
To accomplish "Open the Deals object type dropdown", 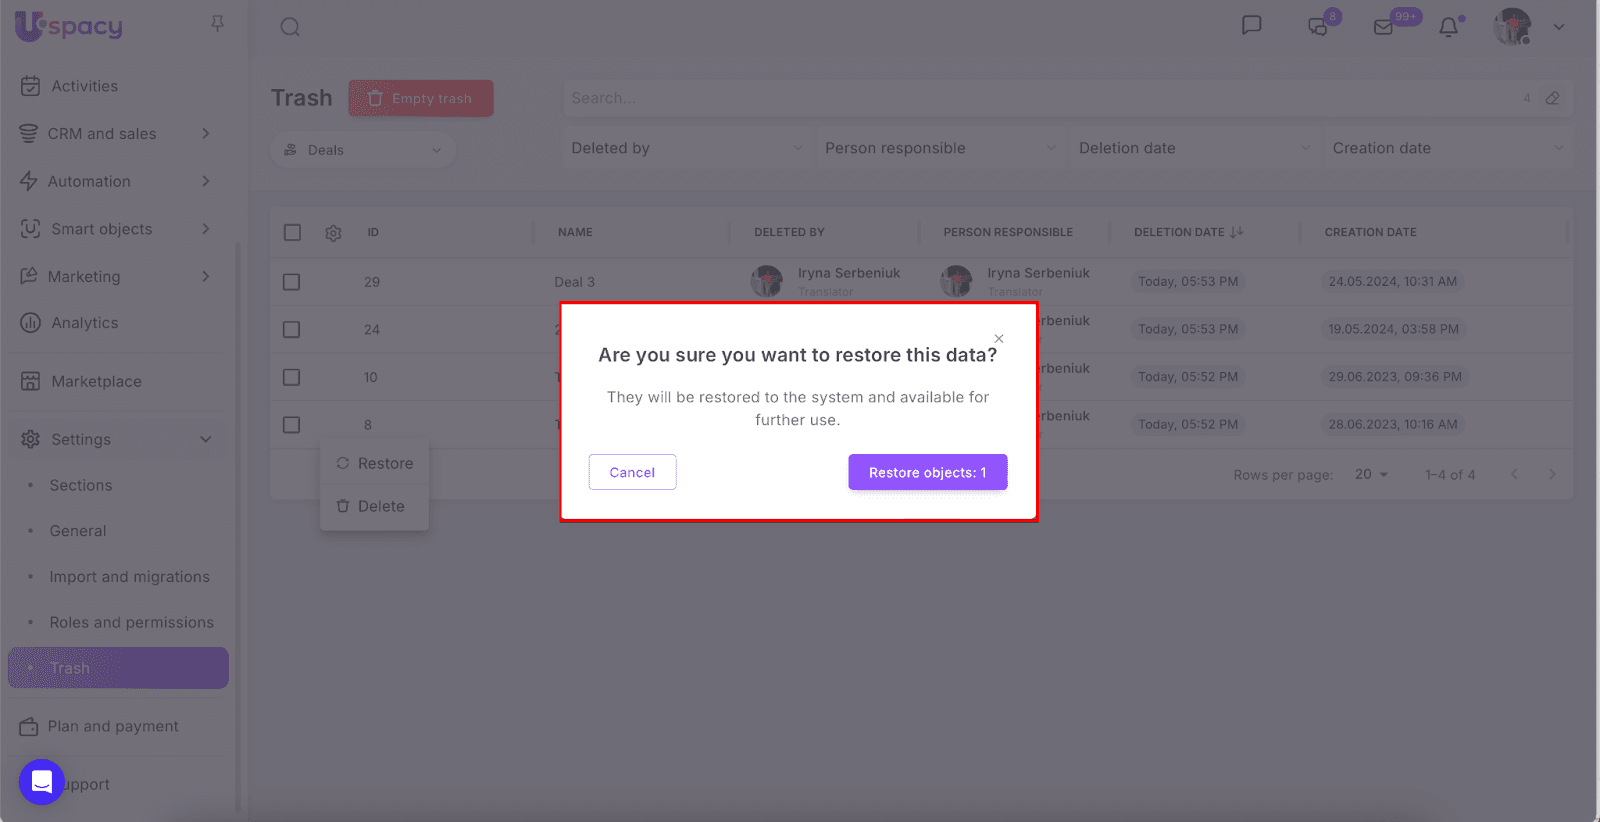I will (363, 150).
